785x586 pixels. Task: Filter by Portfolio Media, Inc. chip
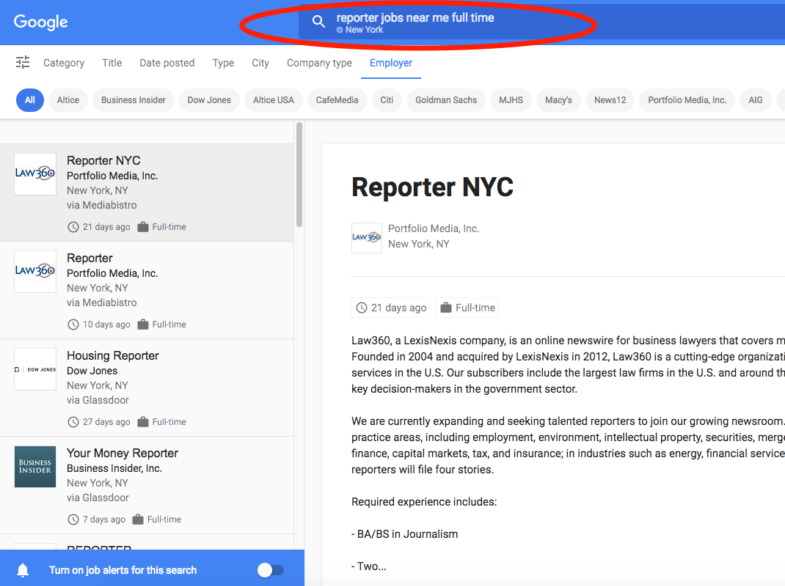pyautogui.click(x=687, y=100)
